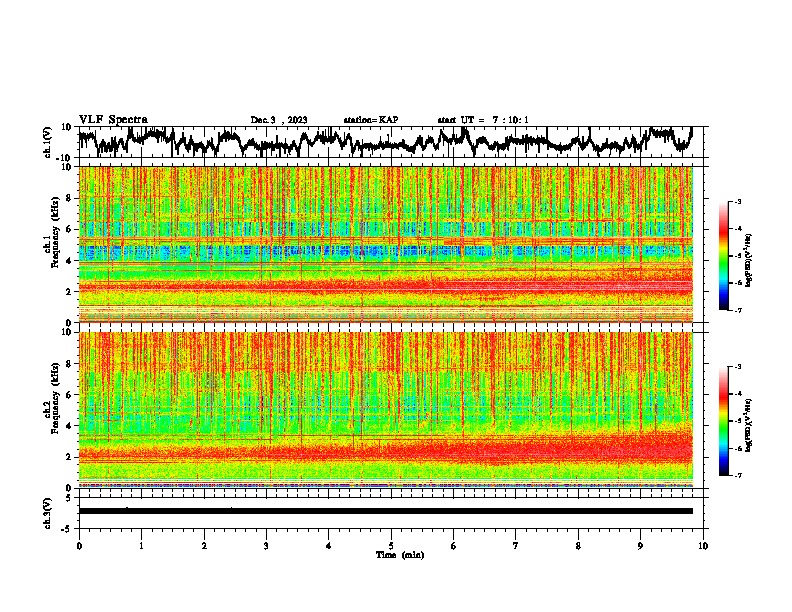
Task: Click the black ch.3 voltage trace
Action: (386, 511)
